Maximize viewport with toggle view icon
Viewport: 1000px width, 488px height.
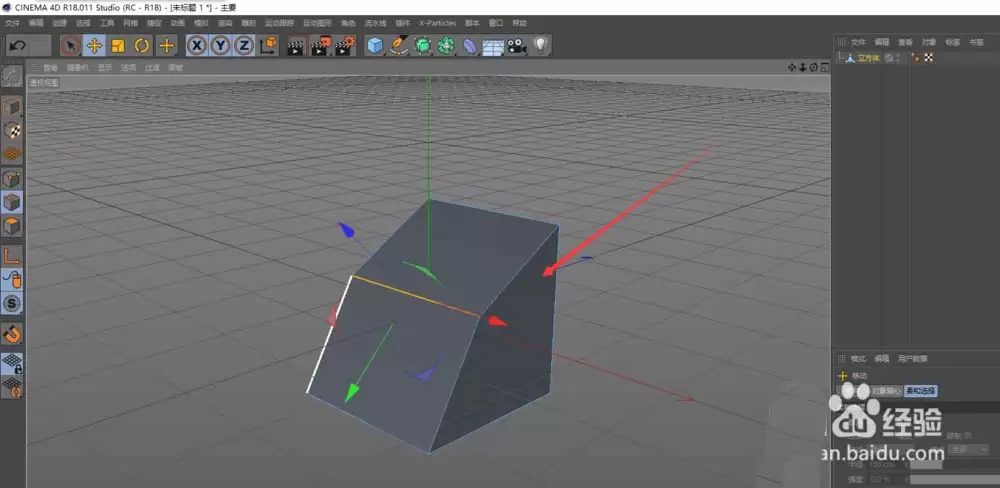pos(824,67)
